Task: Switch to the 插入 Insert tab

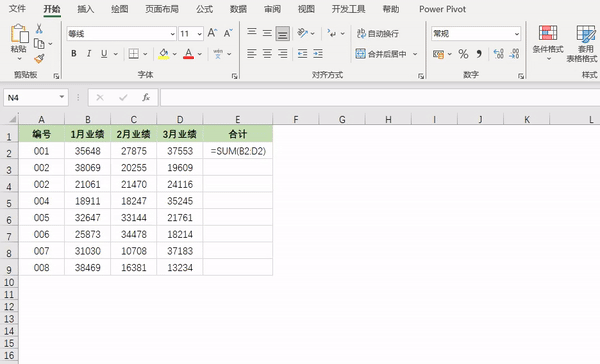Action: coord(85,9)
